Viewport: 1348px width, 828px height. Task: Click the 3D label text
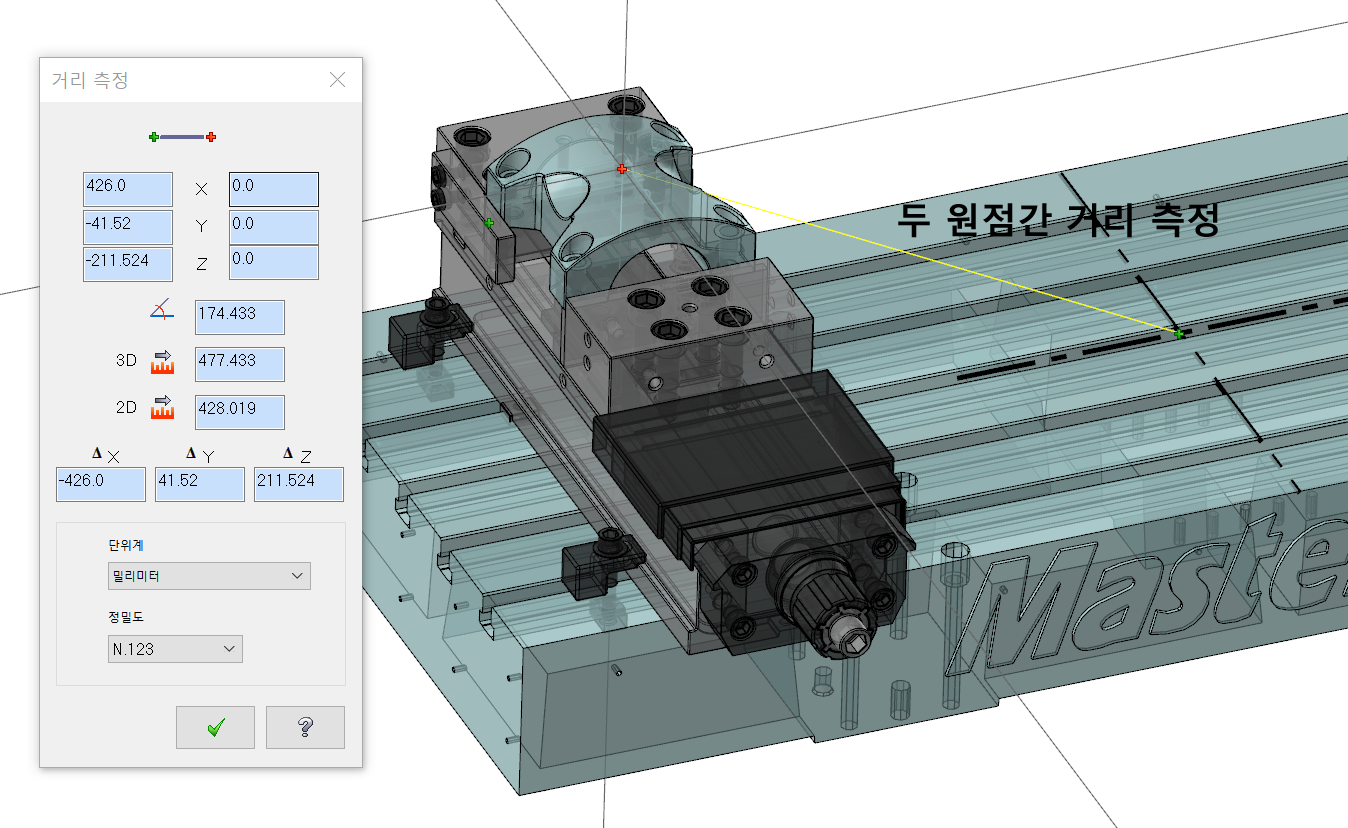click(x=126, y=361)
